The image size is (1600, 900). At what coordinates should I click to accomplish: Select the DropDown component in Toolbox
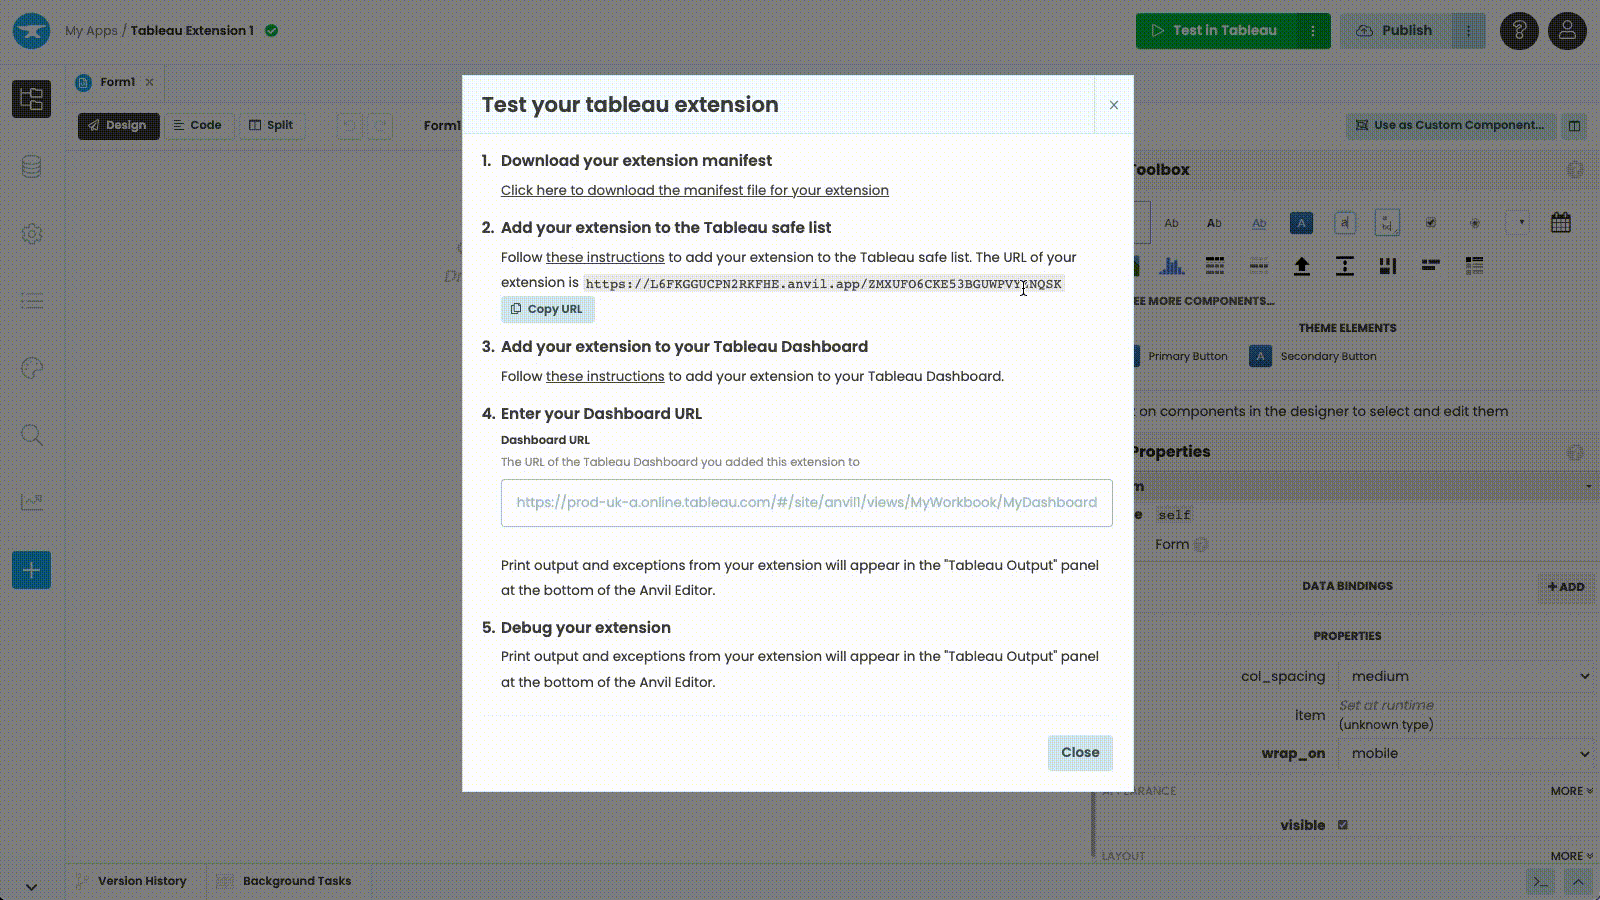coord(1518,223)
